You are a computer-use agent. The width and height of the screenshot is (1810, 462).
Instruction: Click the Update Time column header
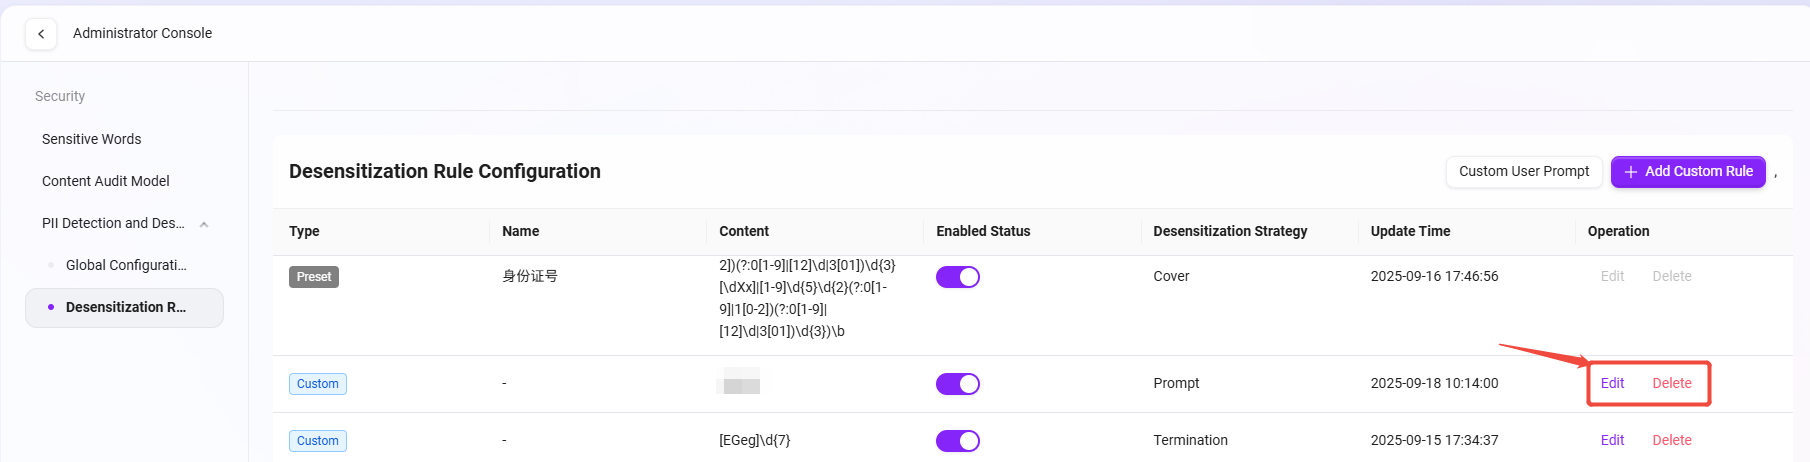(1410, 231)
